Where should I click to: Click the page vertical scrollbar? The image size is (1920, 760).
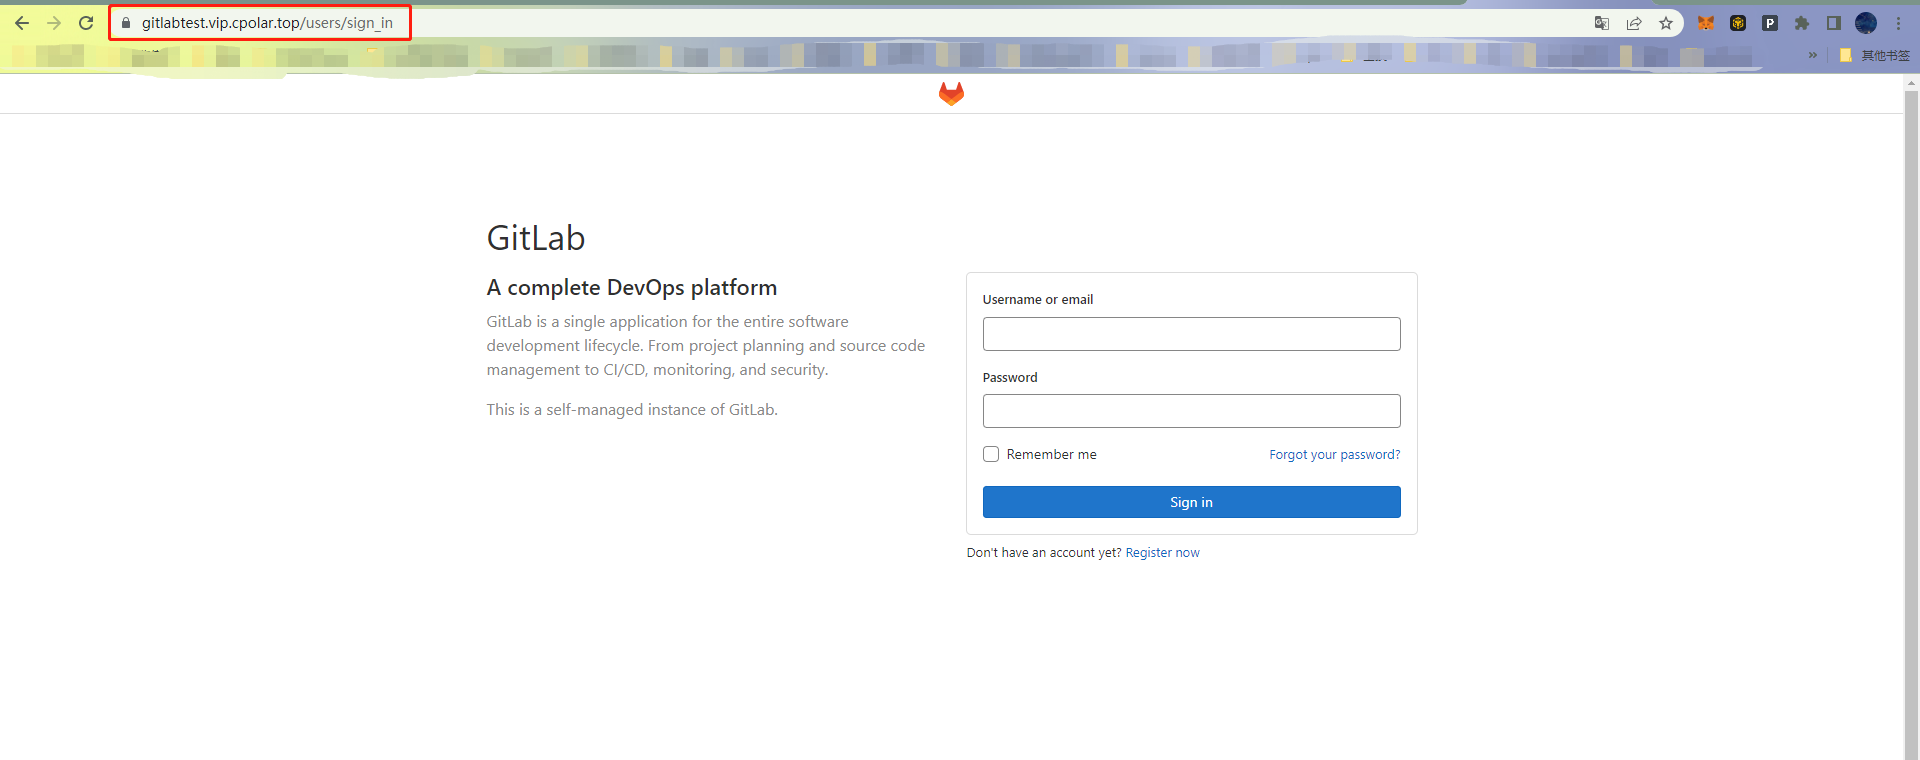pyautogui.click(x=1911, y=418)
